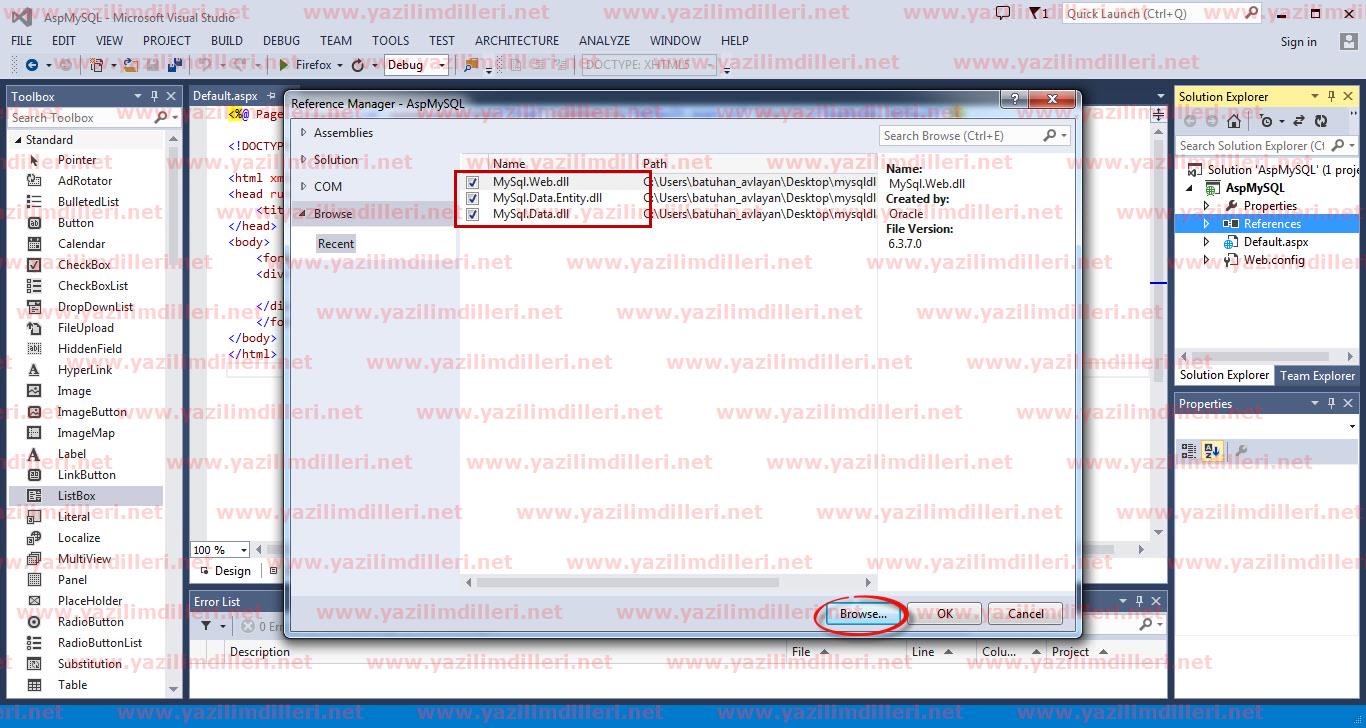The height and width of the screenshot is (728, 1366).
Task: Expand the Properties node in Solution Explorer
Action: tap(1206, 206)
